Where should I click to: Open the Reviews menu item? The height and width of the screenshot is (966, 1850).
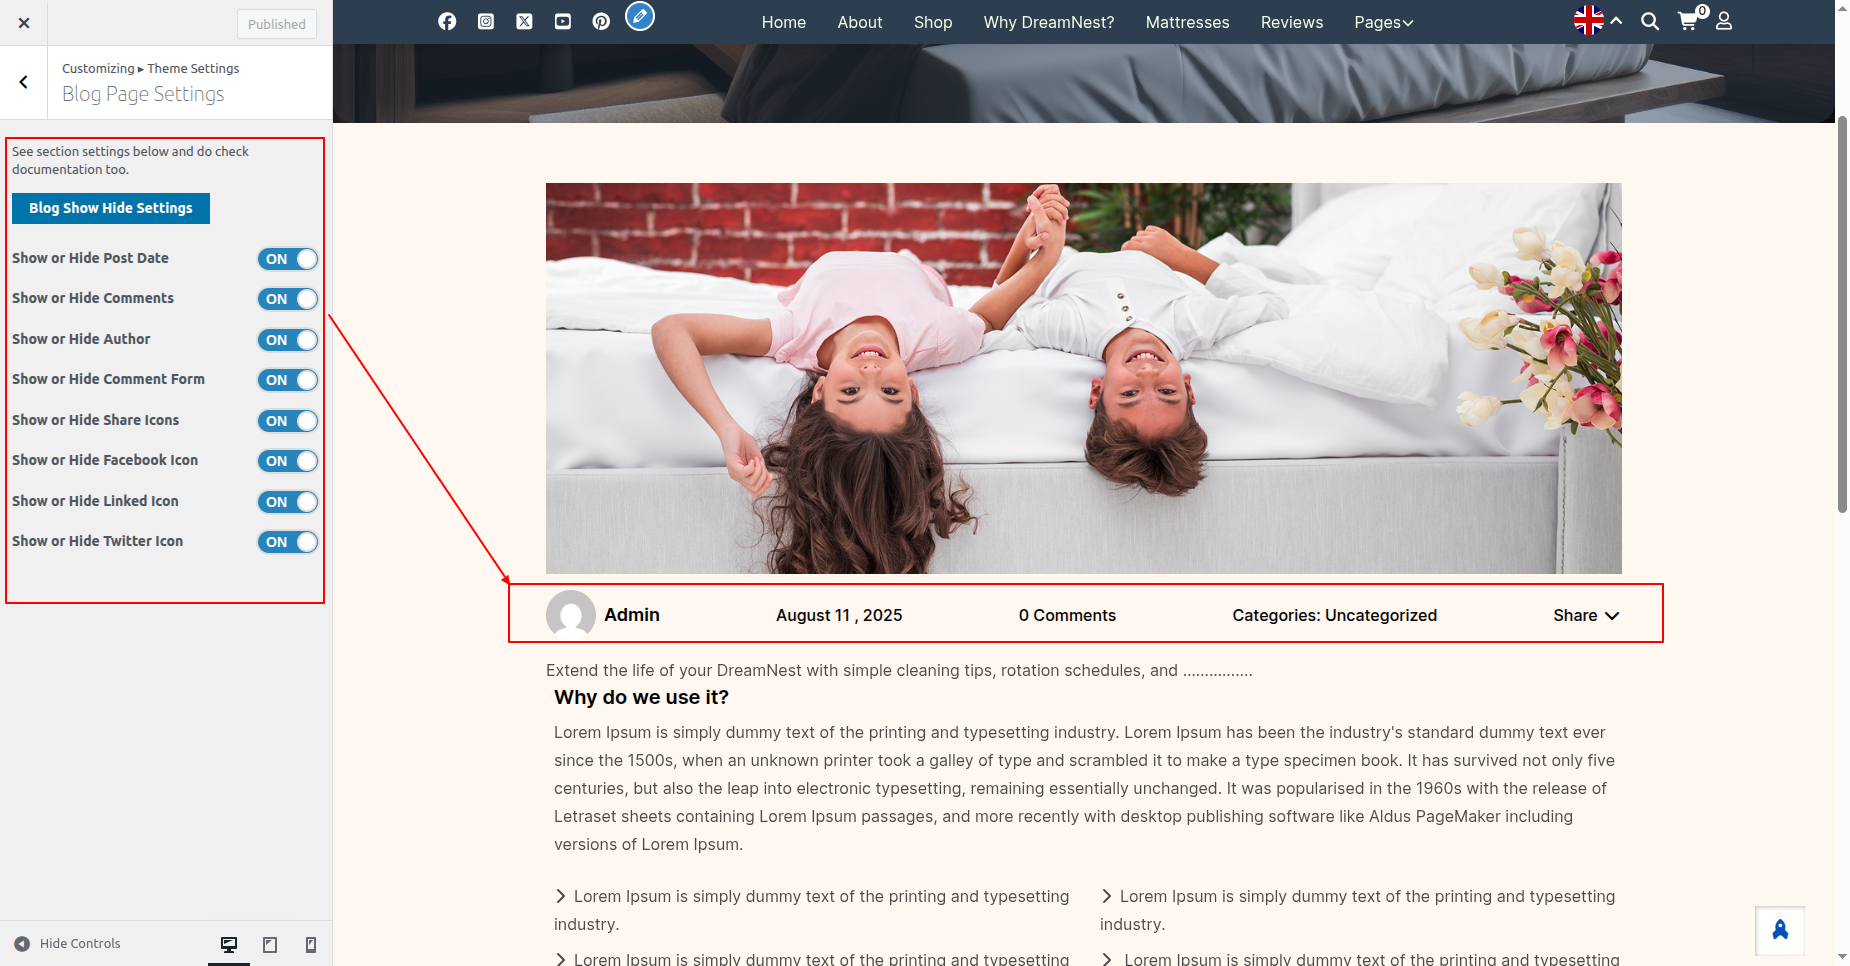(x=1291, y=22)
